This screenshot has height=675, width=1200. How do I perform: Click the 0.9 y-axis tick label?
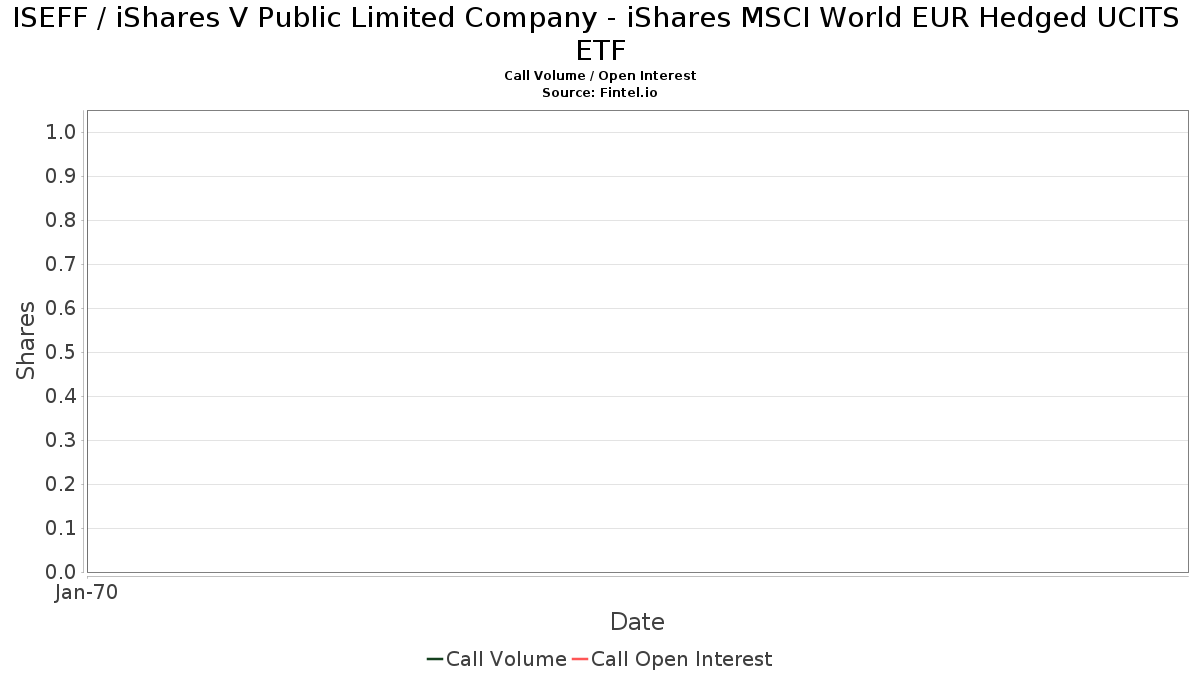pos(61,177)
